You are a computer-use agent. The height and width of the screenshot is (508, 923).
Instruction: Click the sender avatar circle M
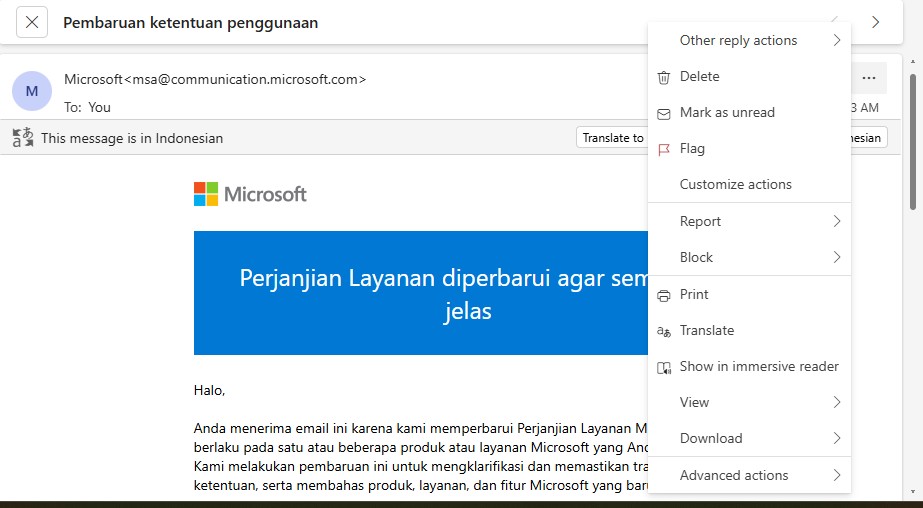(32, 91)
